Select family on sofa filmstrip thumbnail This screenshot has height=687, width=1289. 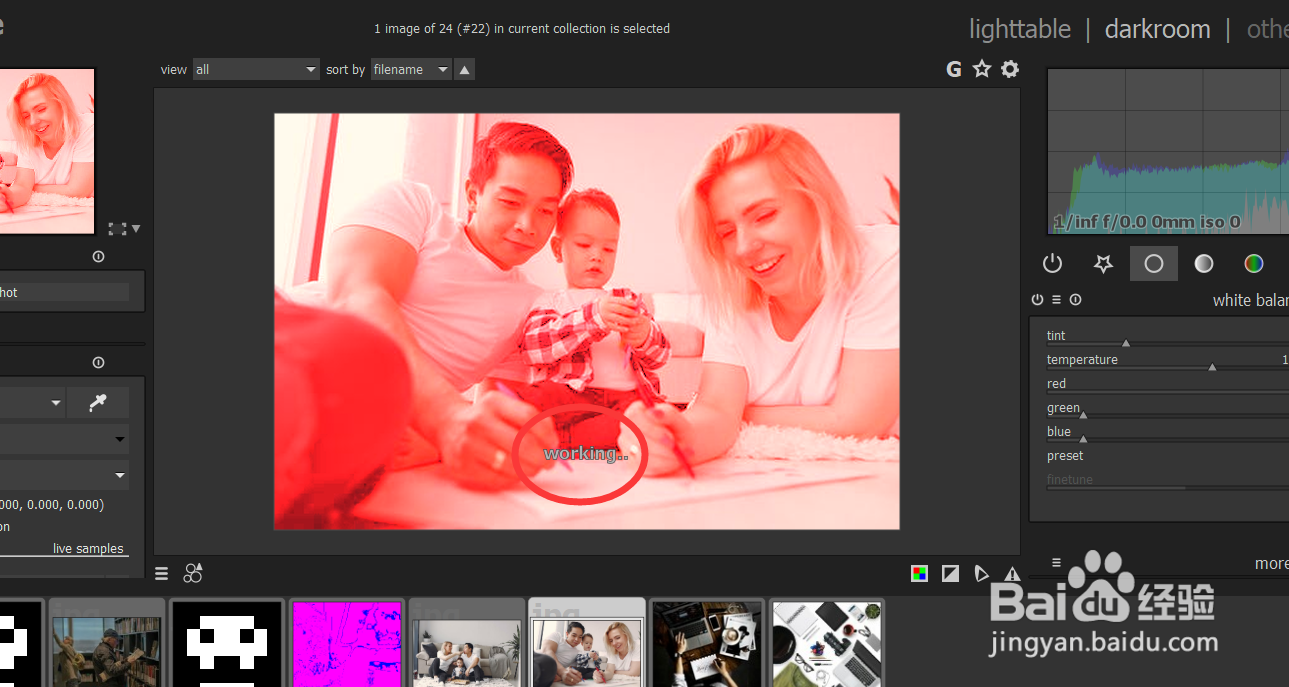click(467, 643)
